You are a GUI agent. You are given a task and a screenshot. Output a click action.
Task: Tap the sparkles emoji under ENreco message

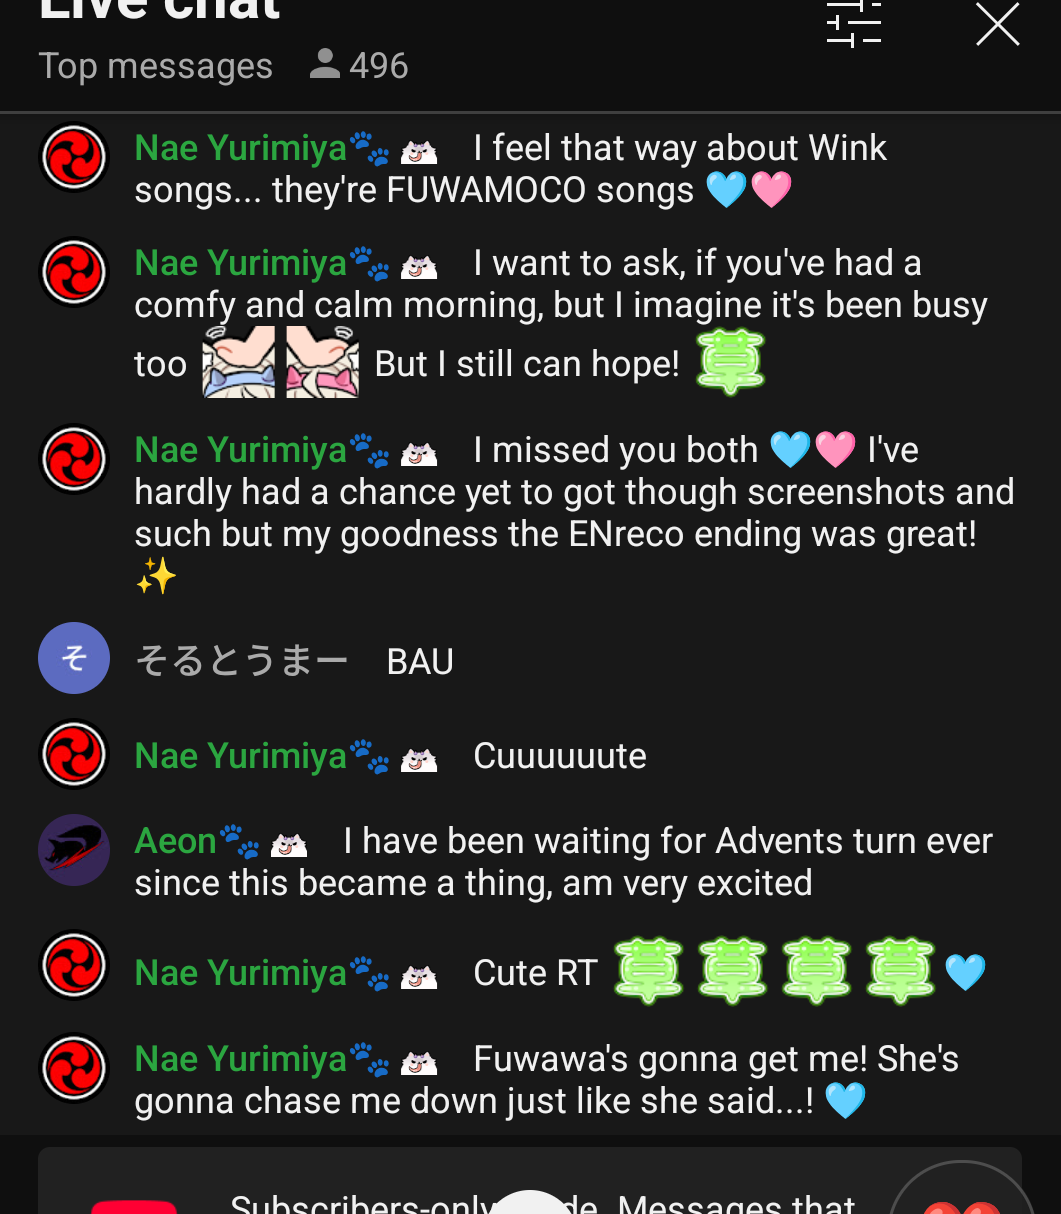156,577
